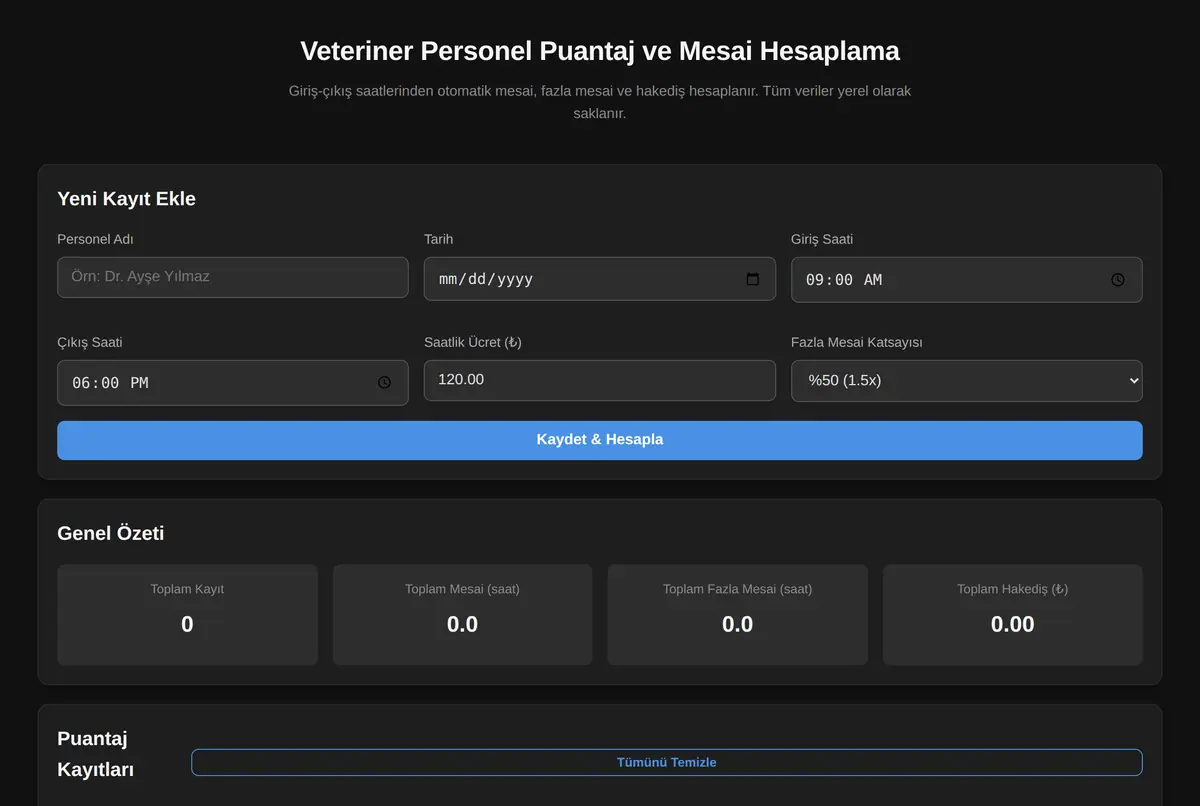Click the Çıkış Saati time input
This screenshot has width=1200, height=806.
click(x=233, y=382)
